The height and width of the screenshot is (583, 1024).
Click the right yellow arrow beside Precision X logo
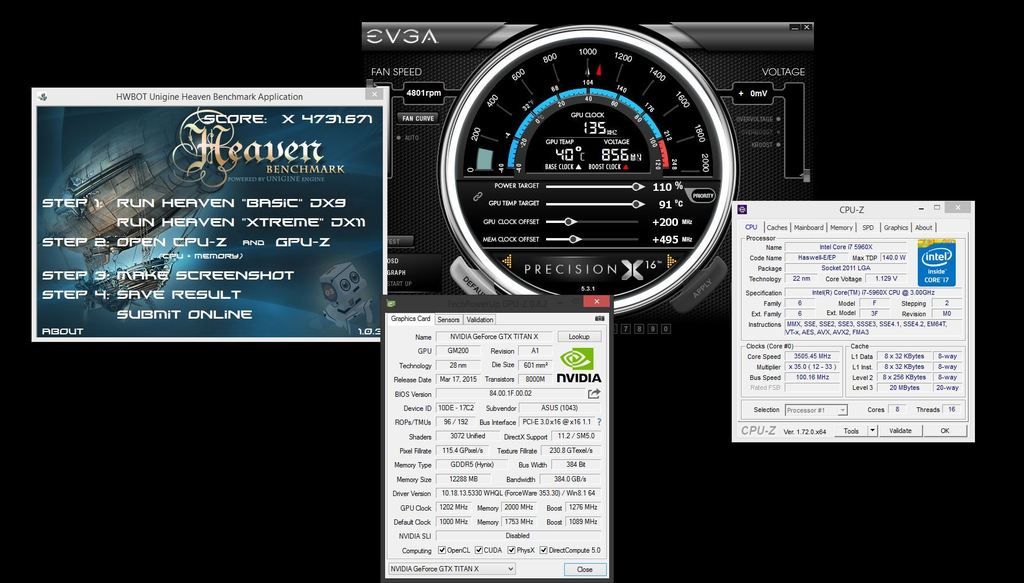tap(672, 262)
